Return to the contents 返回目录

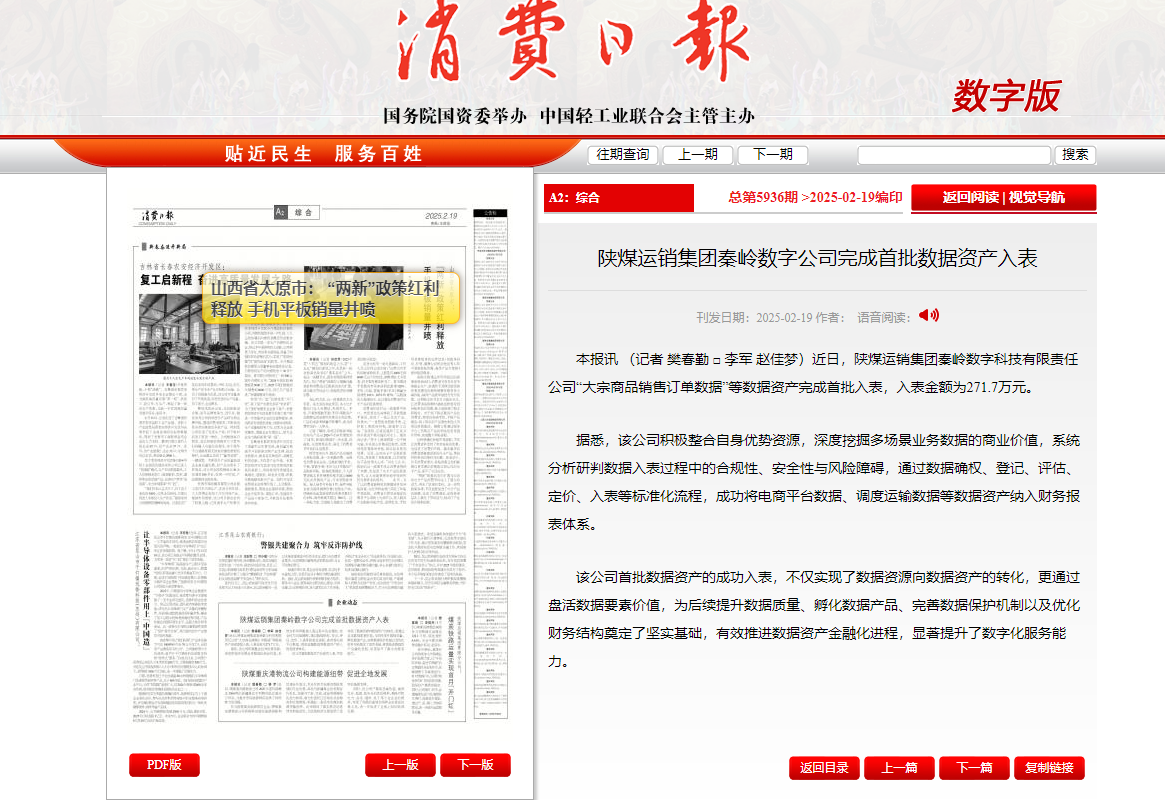click(x=824, y=768)
